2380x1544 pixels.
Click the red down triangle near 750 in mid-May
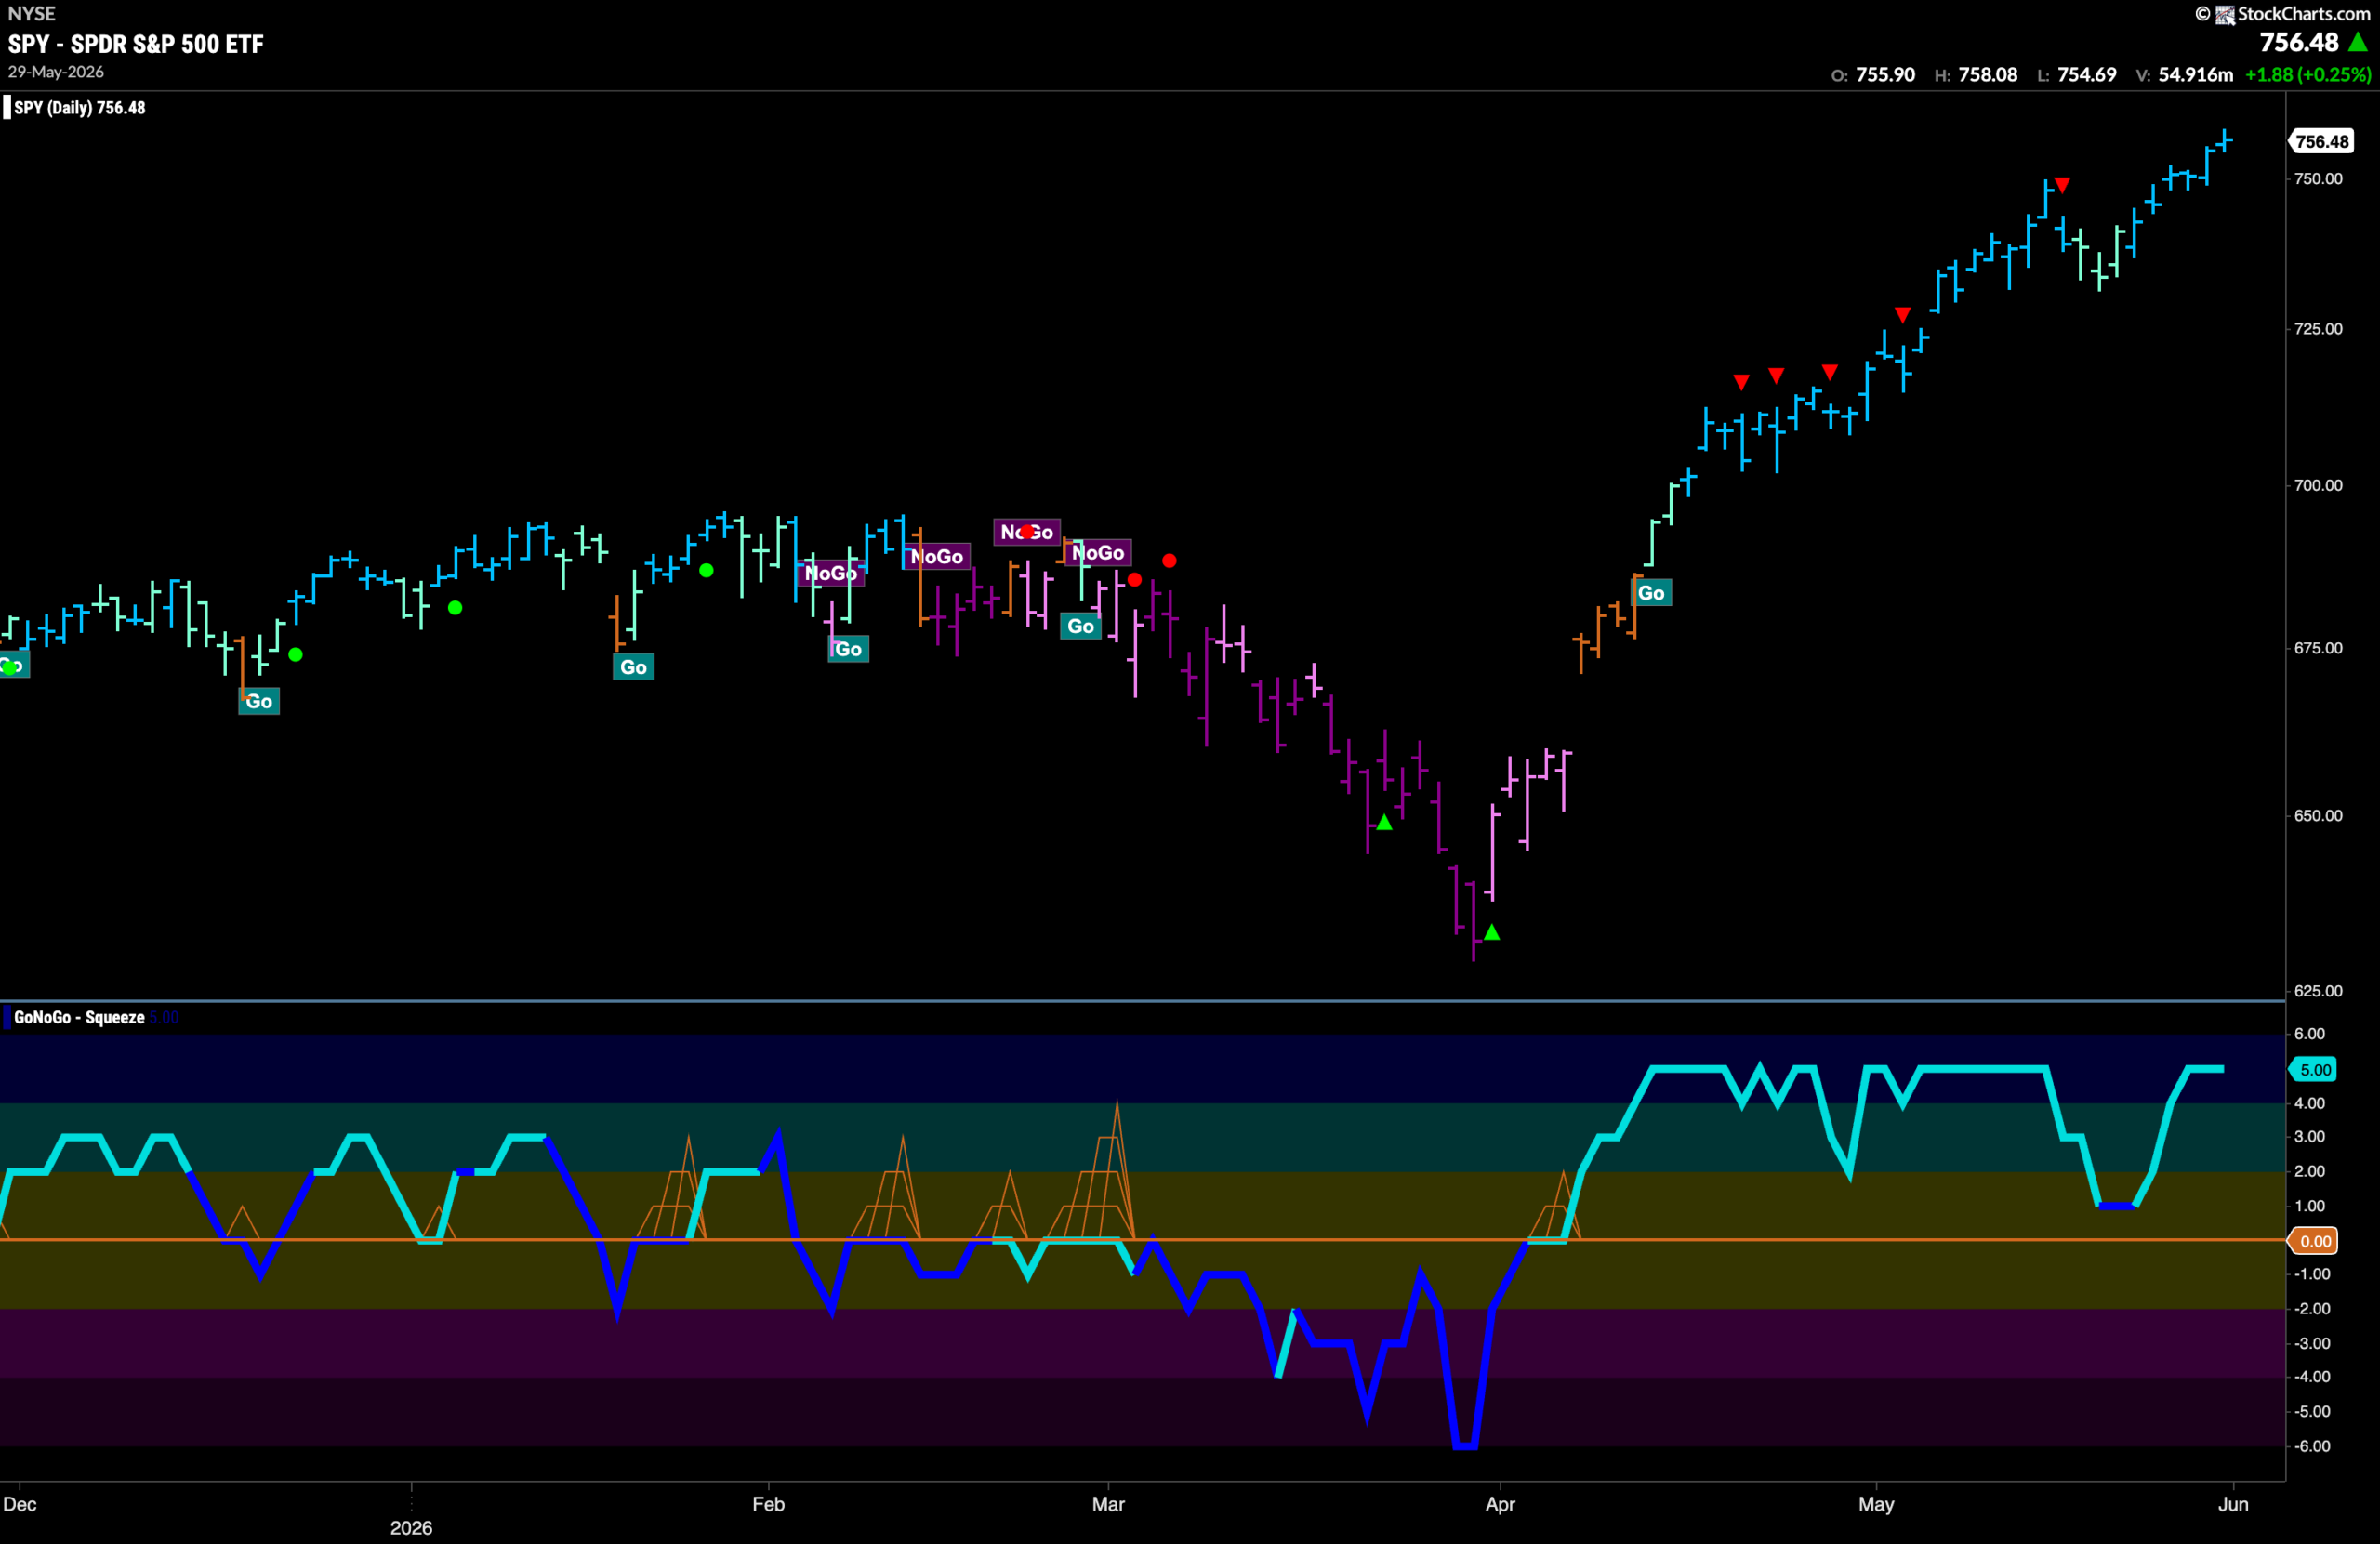pos(2062,185)
